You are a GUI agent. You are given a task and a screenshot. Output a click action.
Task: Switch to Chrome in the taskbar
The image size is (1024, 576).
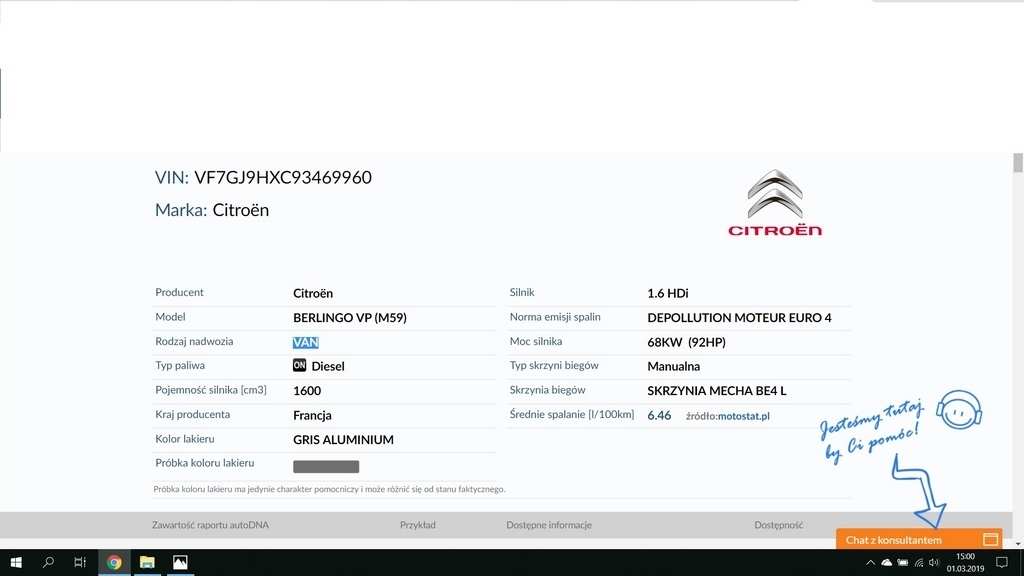click(114, 562)
